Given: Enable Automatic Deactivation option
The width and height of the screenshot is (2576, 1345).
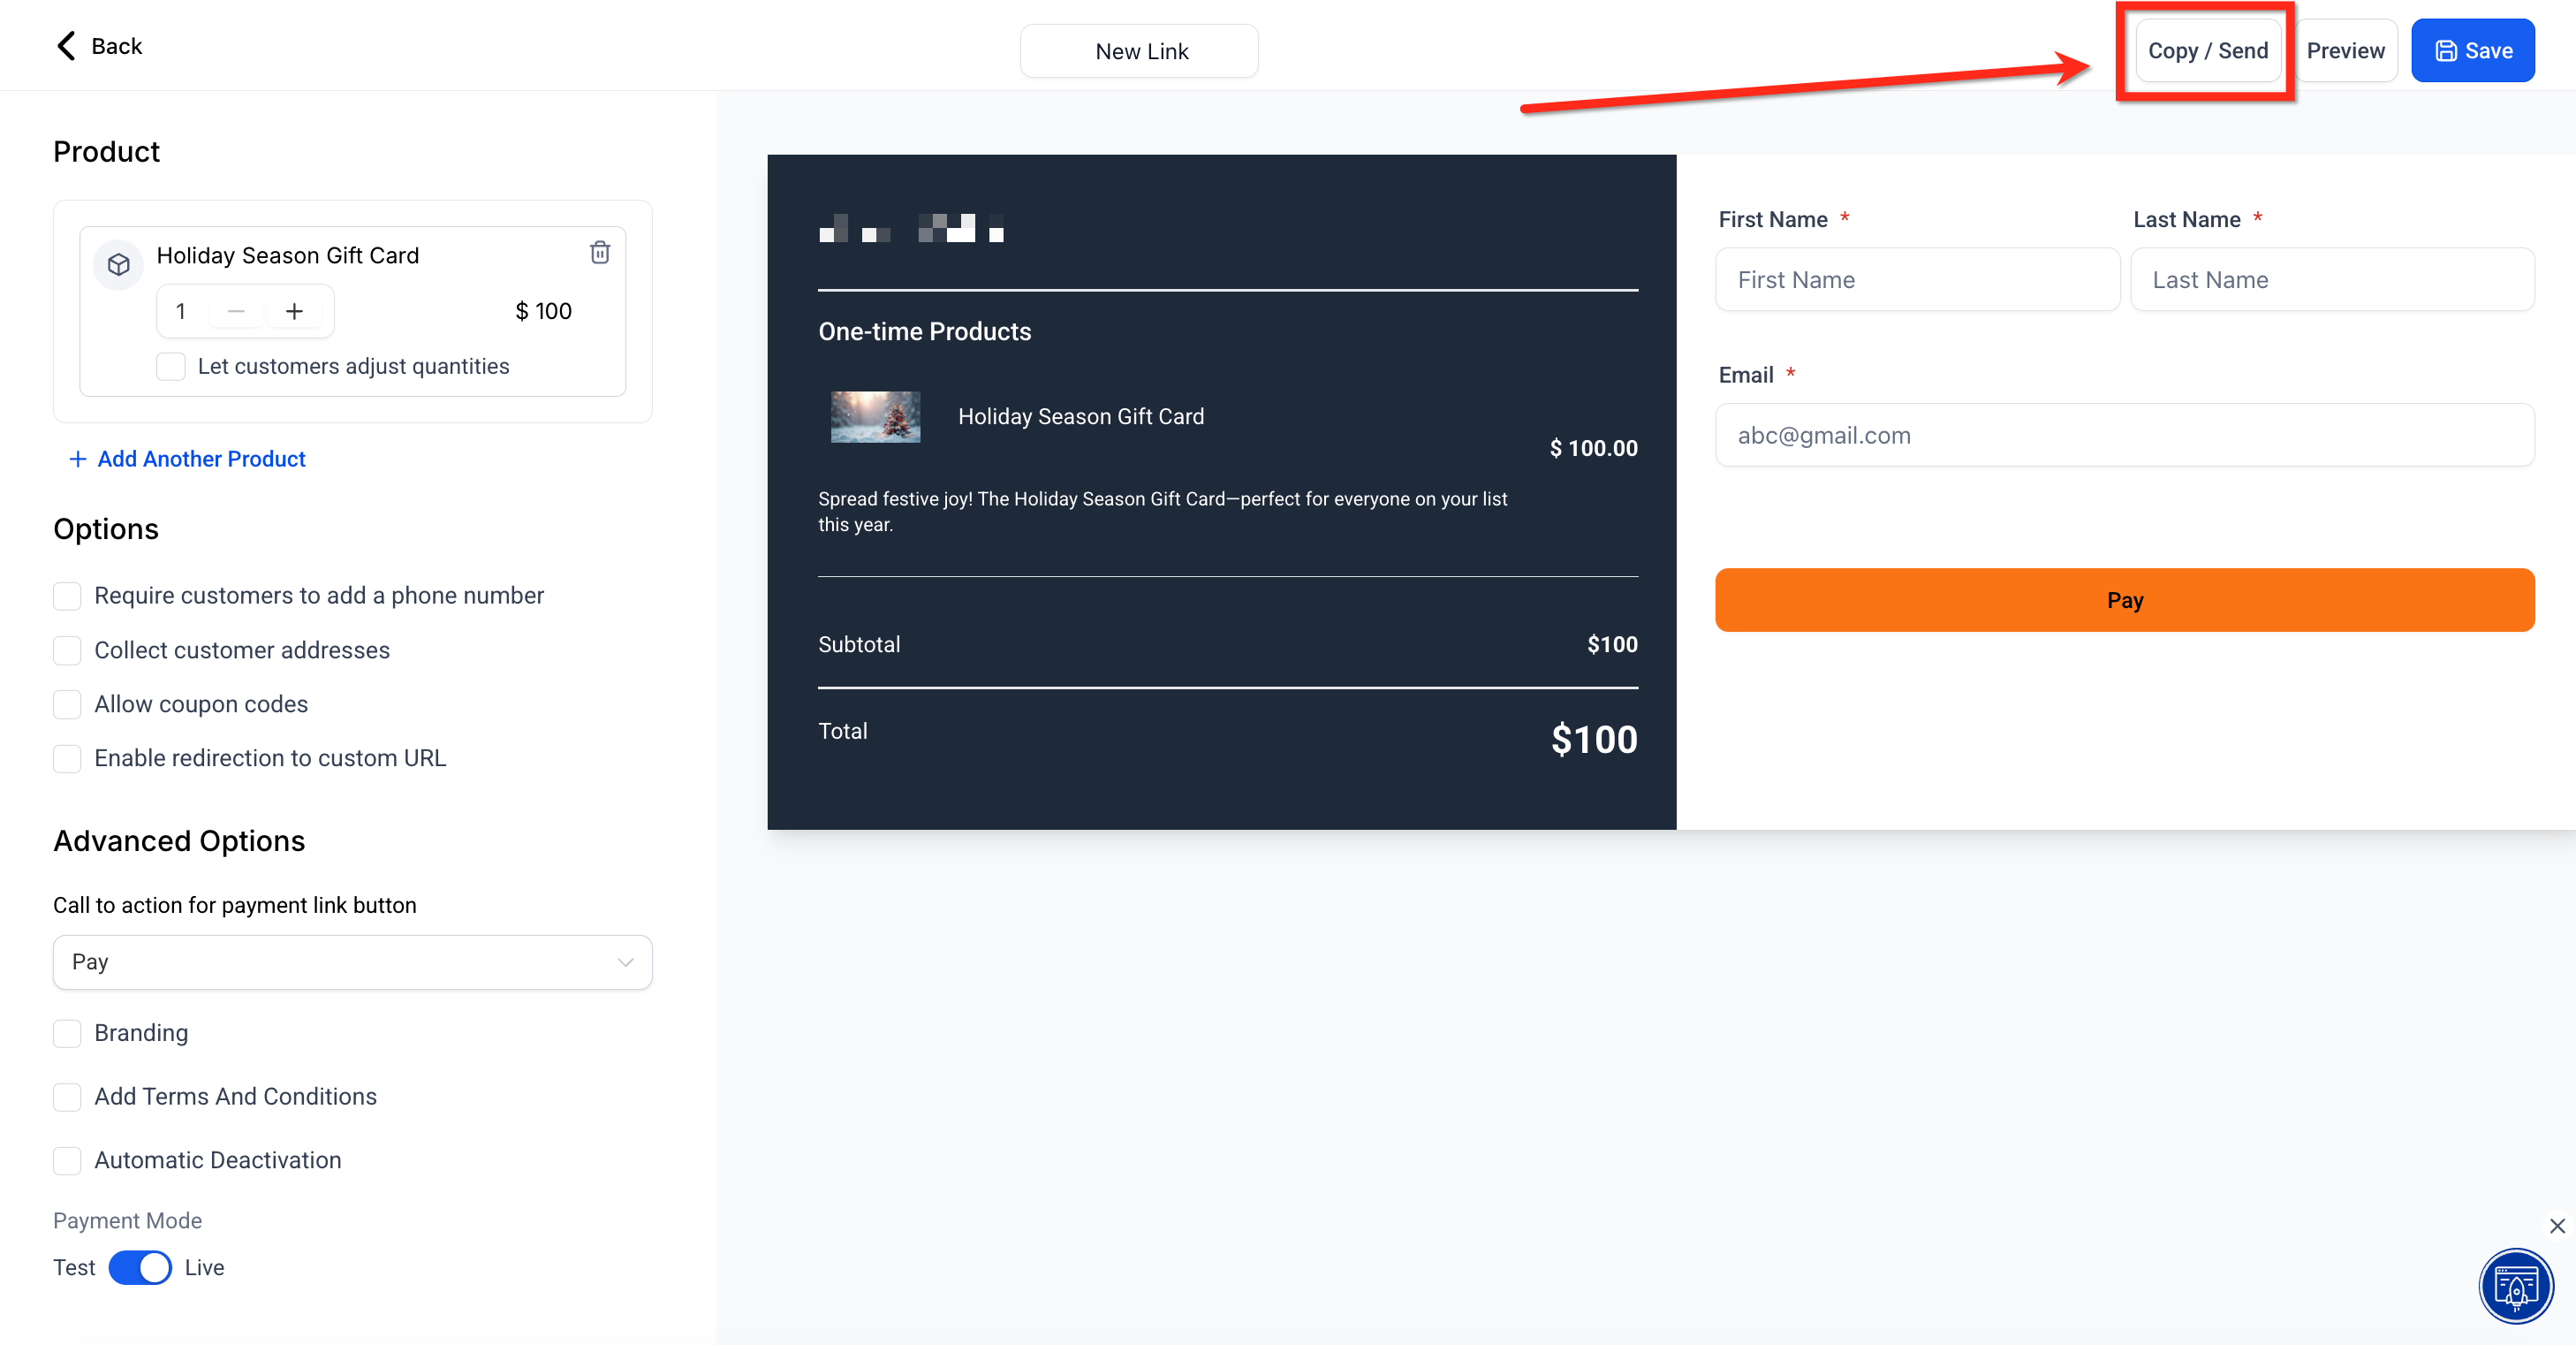Looking at the screenshot, I should click(67, 1160).
